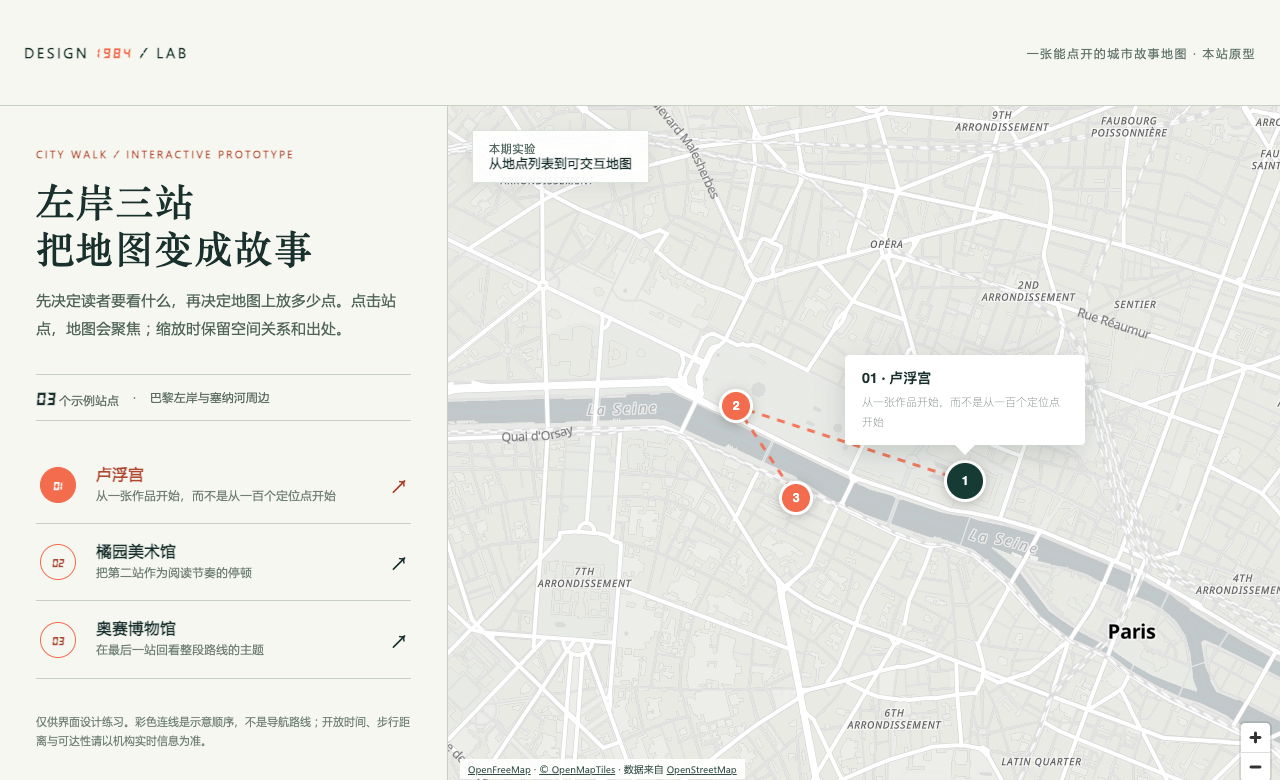Open the OpenMapTiles attribution link

click(577, 770)
